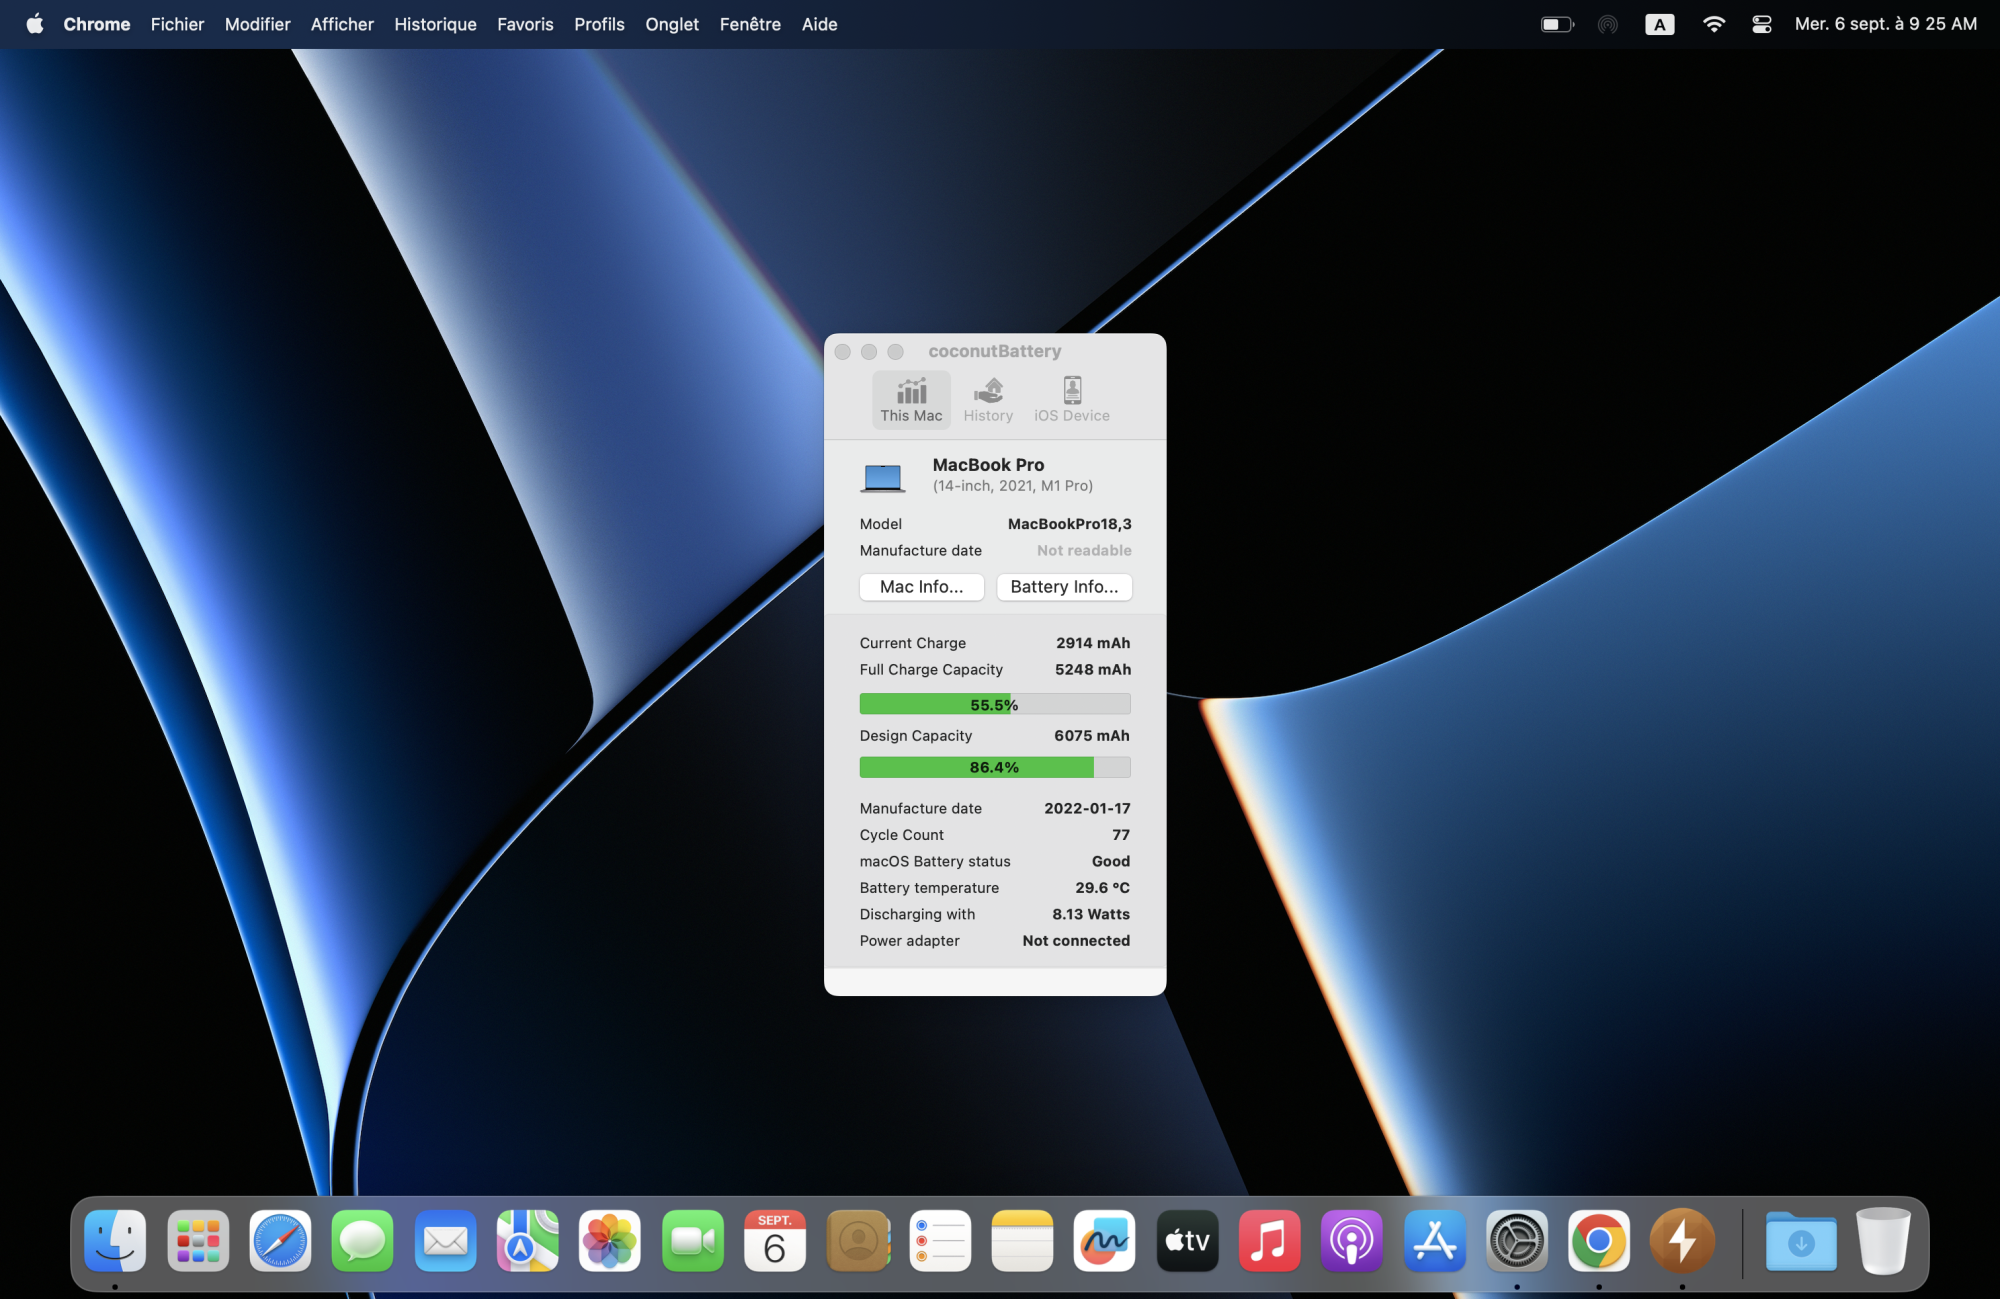Image resolution: width=2000 pixels, height=1299 pixels.
Task: Open Music from the Dock
Action: [1269, 1241]
